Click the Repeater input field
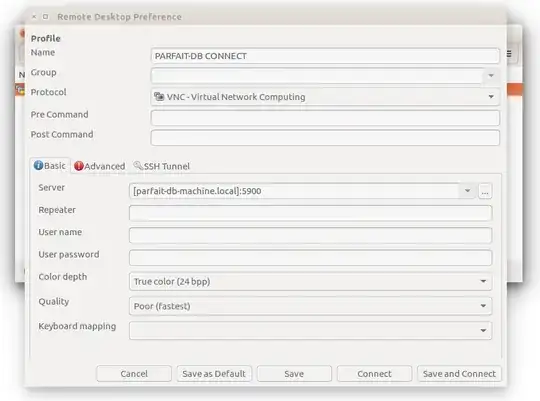540x401 pixels. pyautogui.click(x=310, y=213)
